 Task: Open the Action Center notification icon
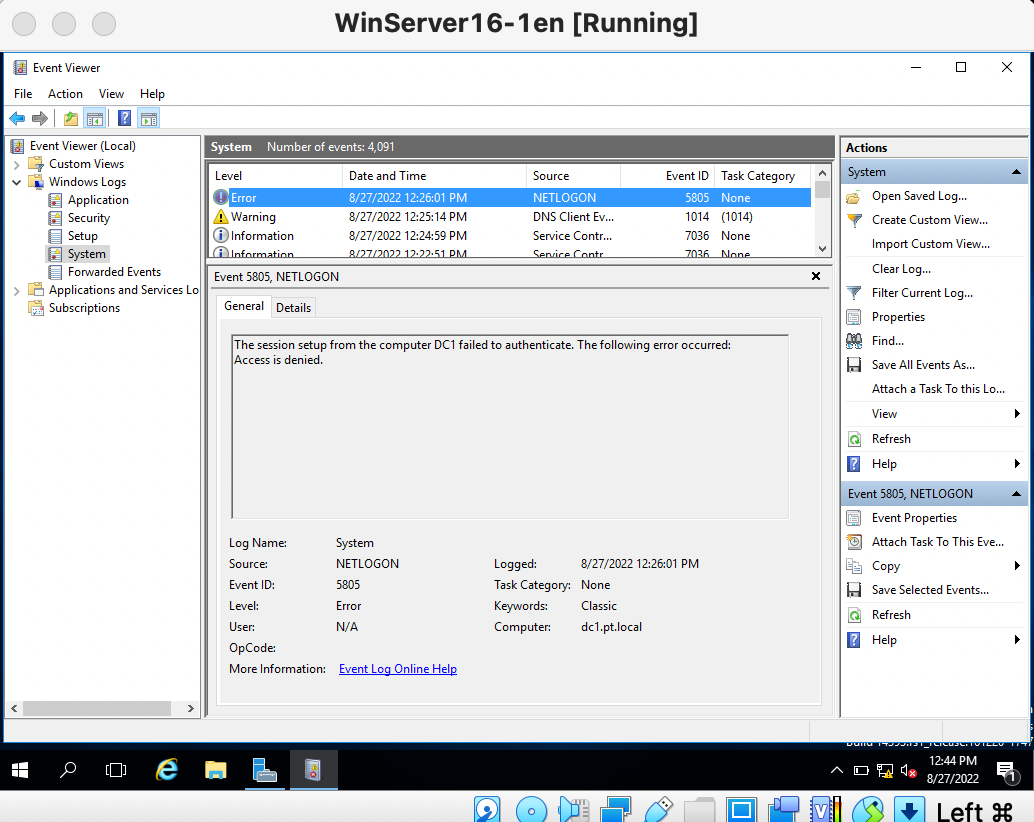click(x=1007, y=771)
